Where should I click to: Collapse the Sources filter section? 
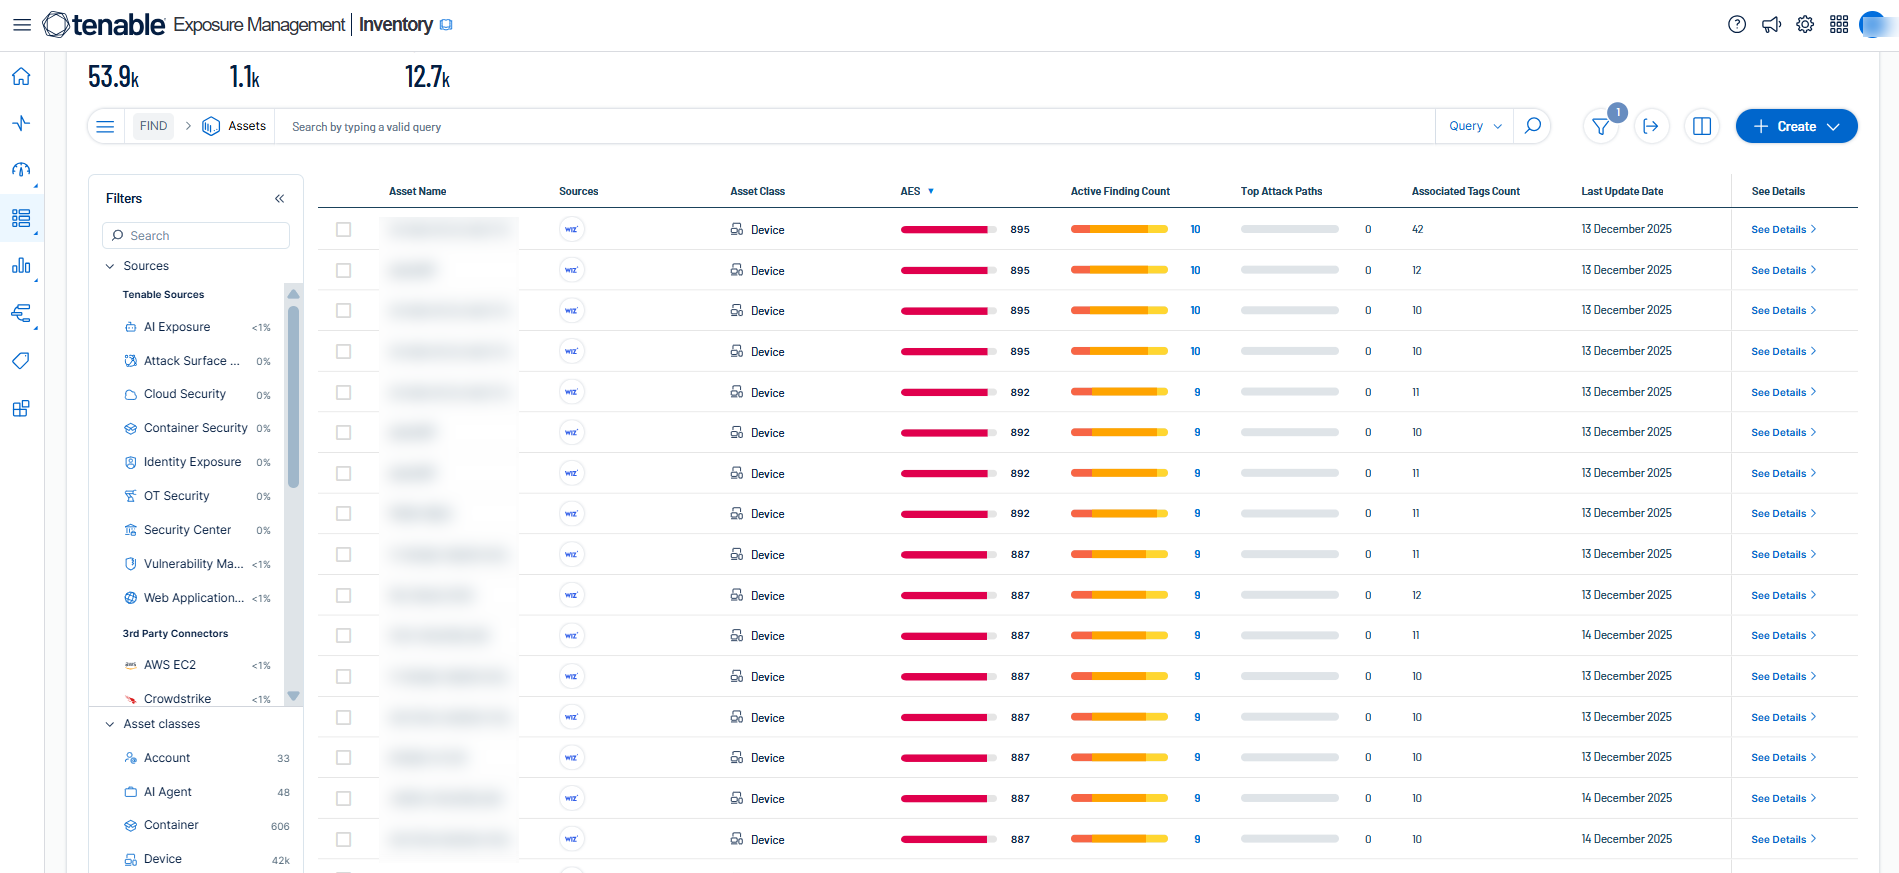point(110,266)
